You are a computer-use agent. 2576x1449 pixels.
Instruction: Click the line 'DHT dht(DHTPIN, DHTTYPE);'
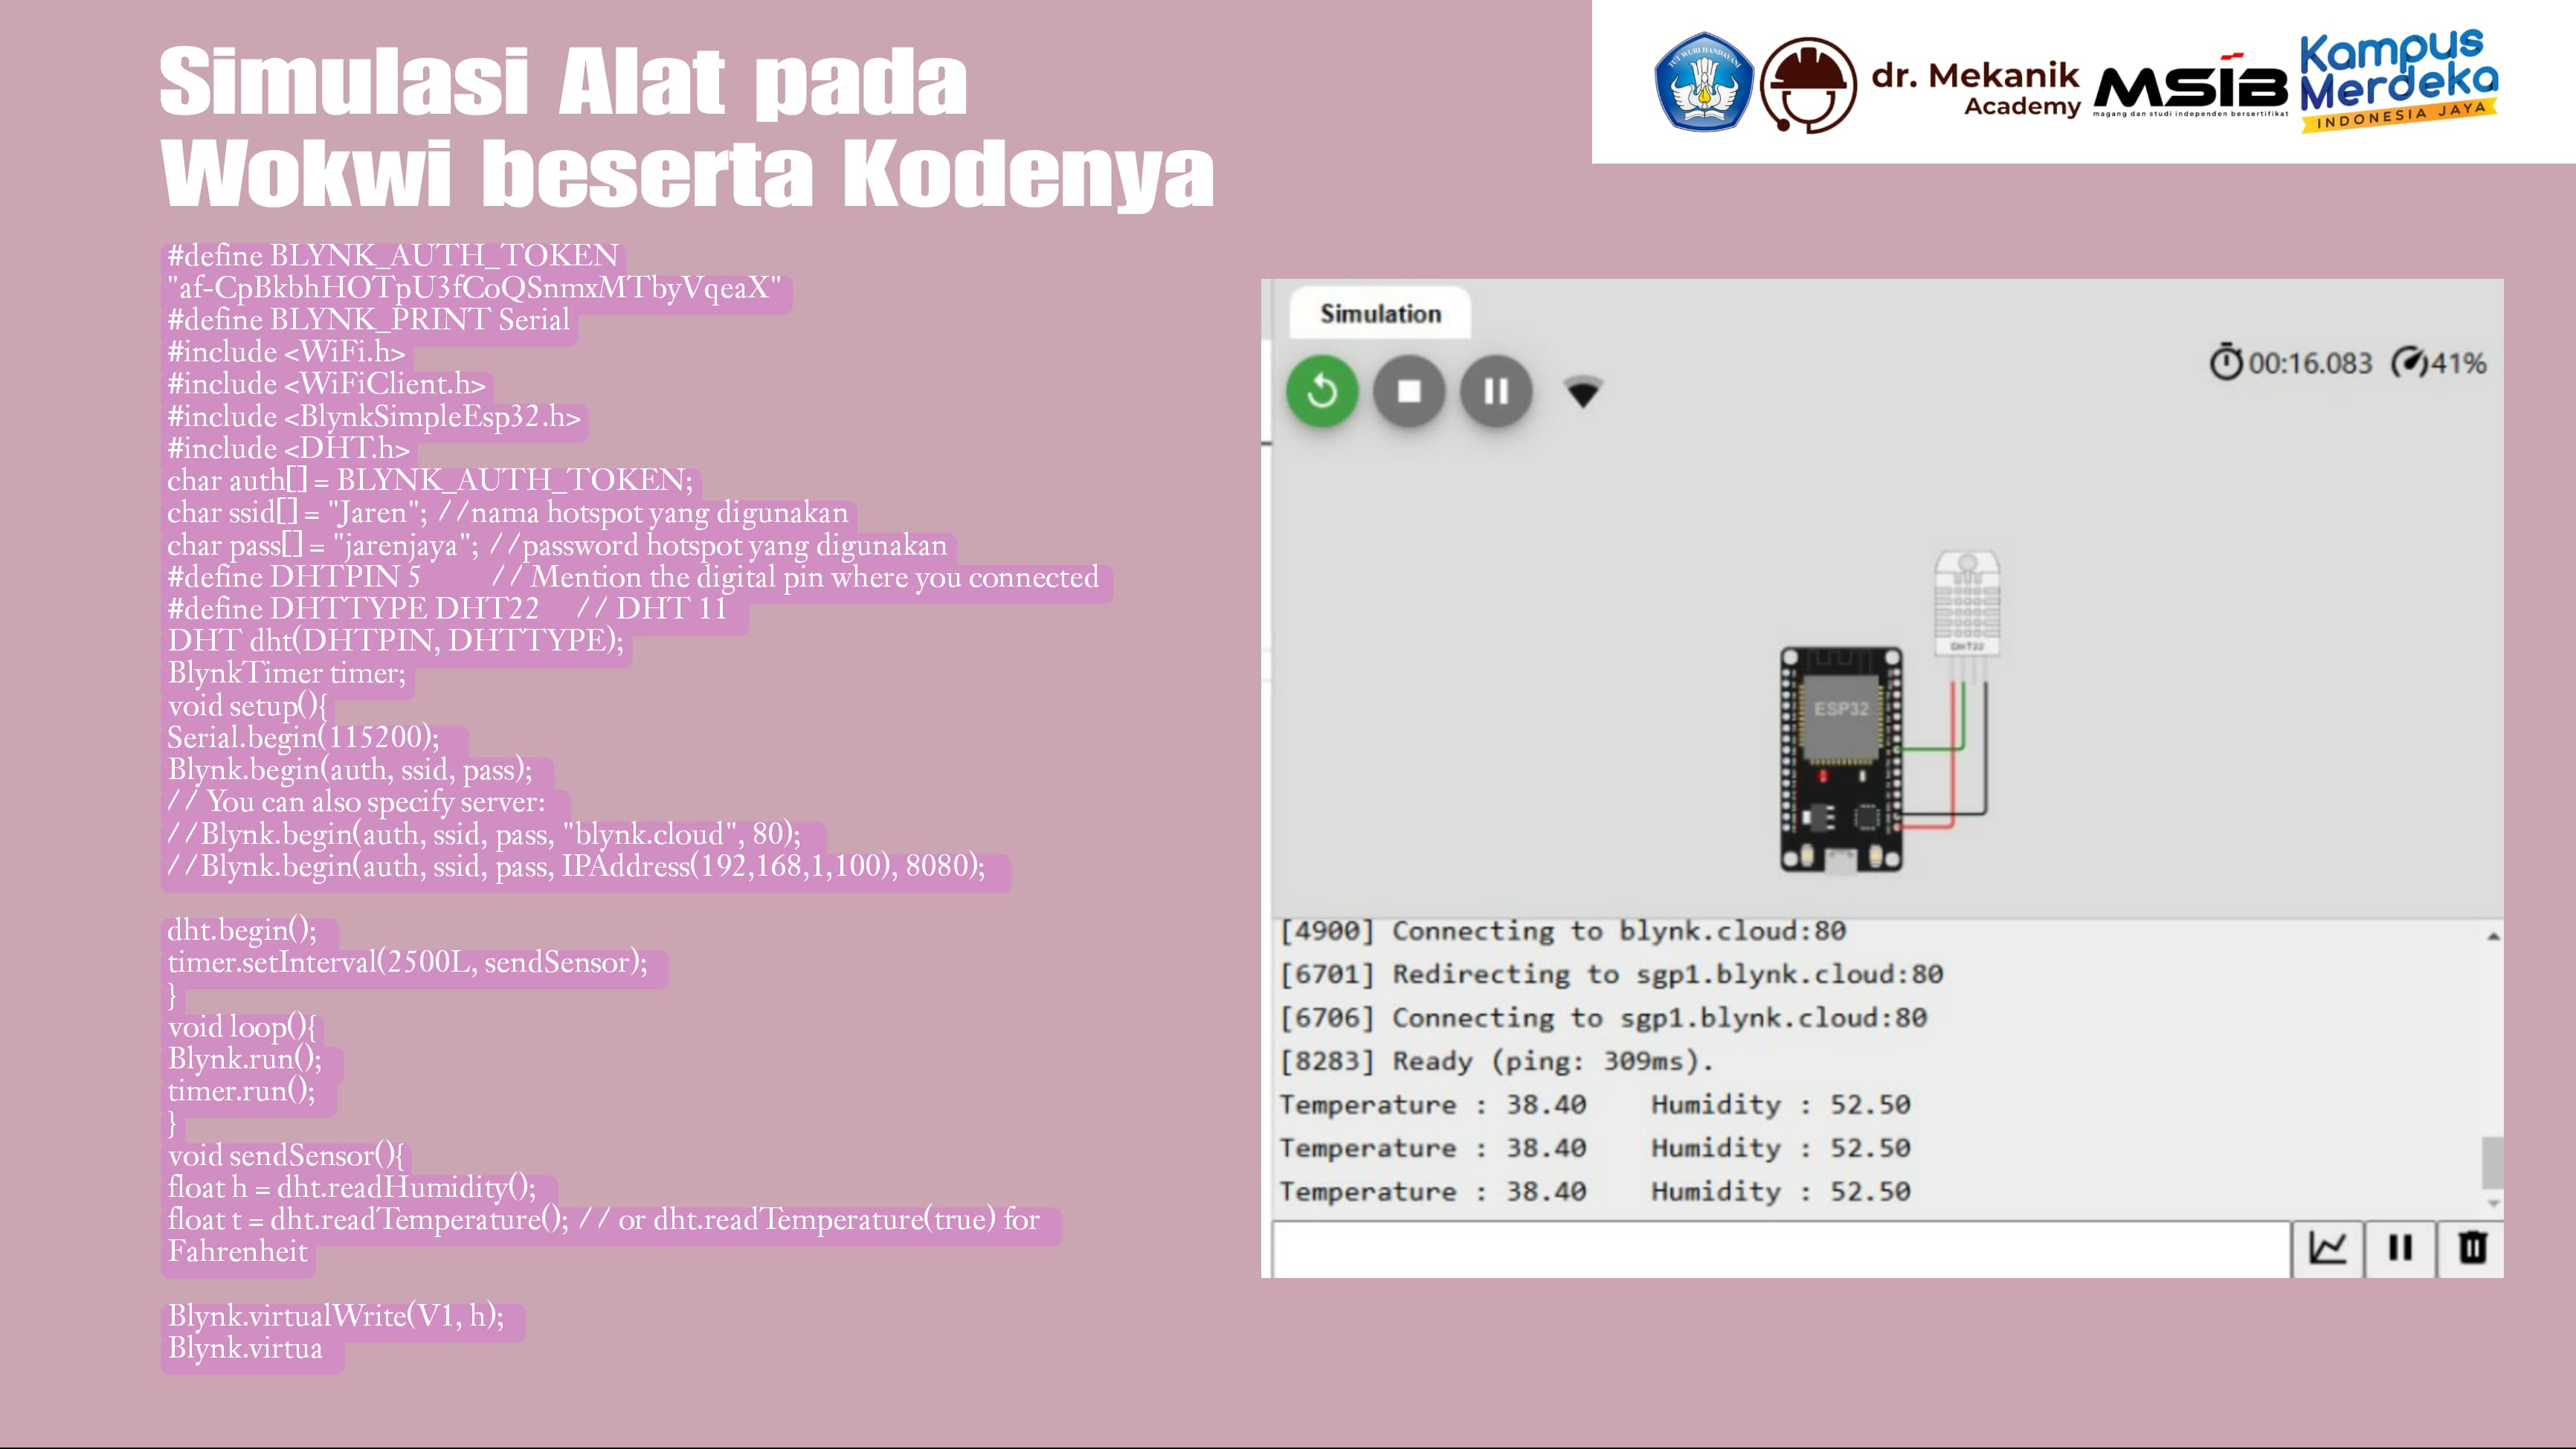[395, 640]
